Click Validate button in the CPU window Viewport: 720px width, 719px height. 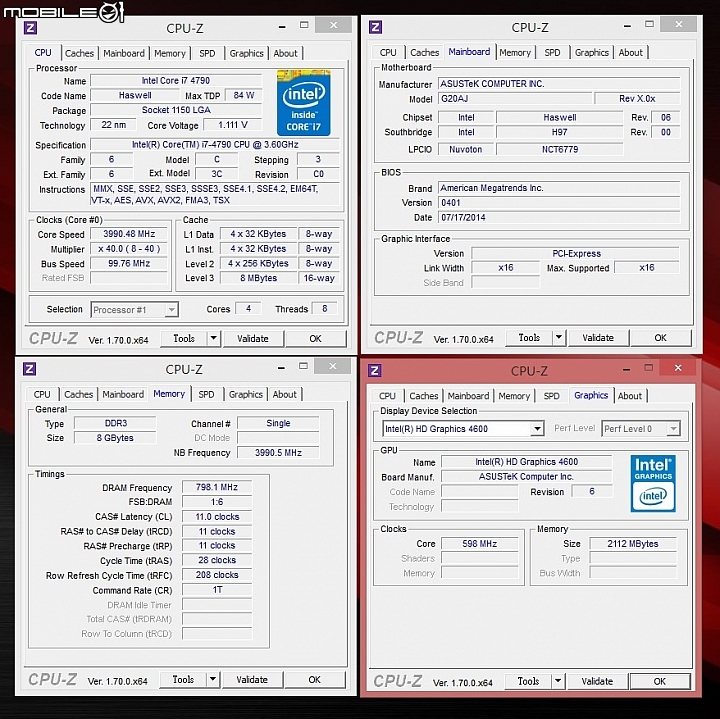[x=253, y=339]
